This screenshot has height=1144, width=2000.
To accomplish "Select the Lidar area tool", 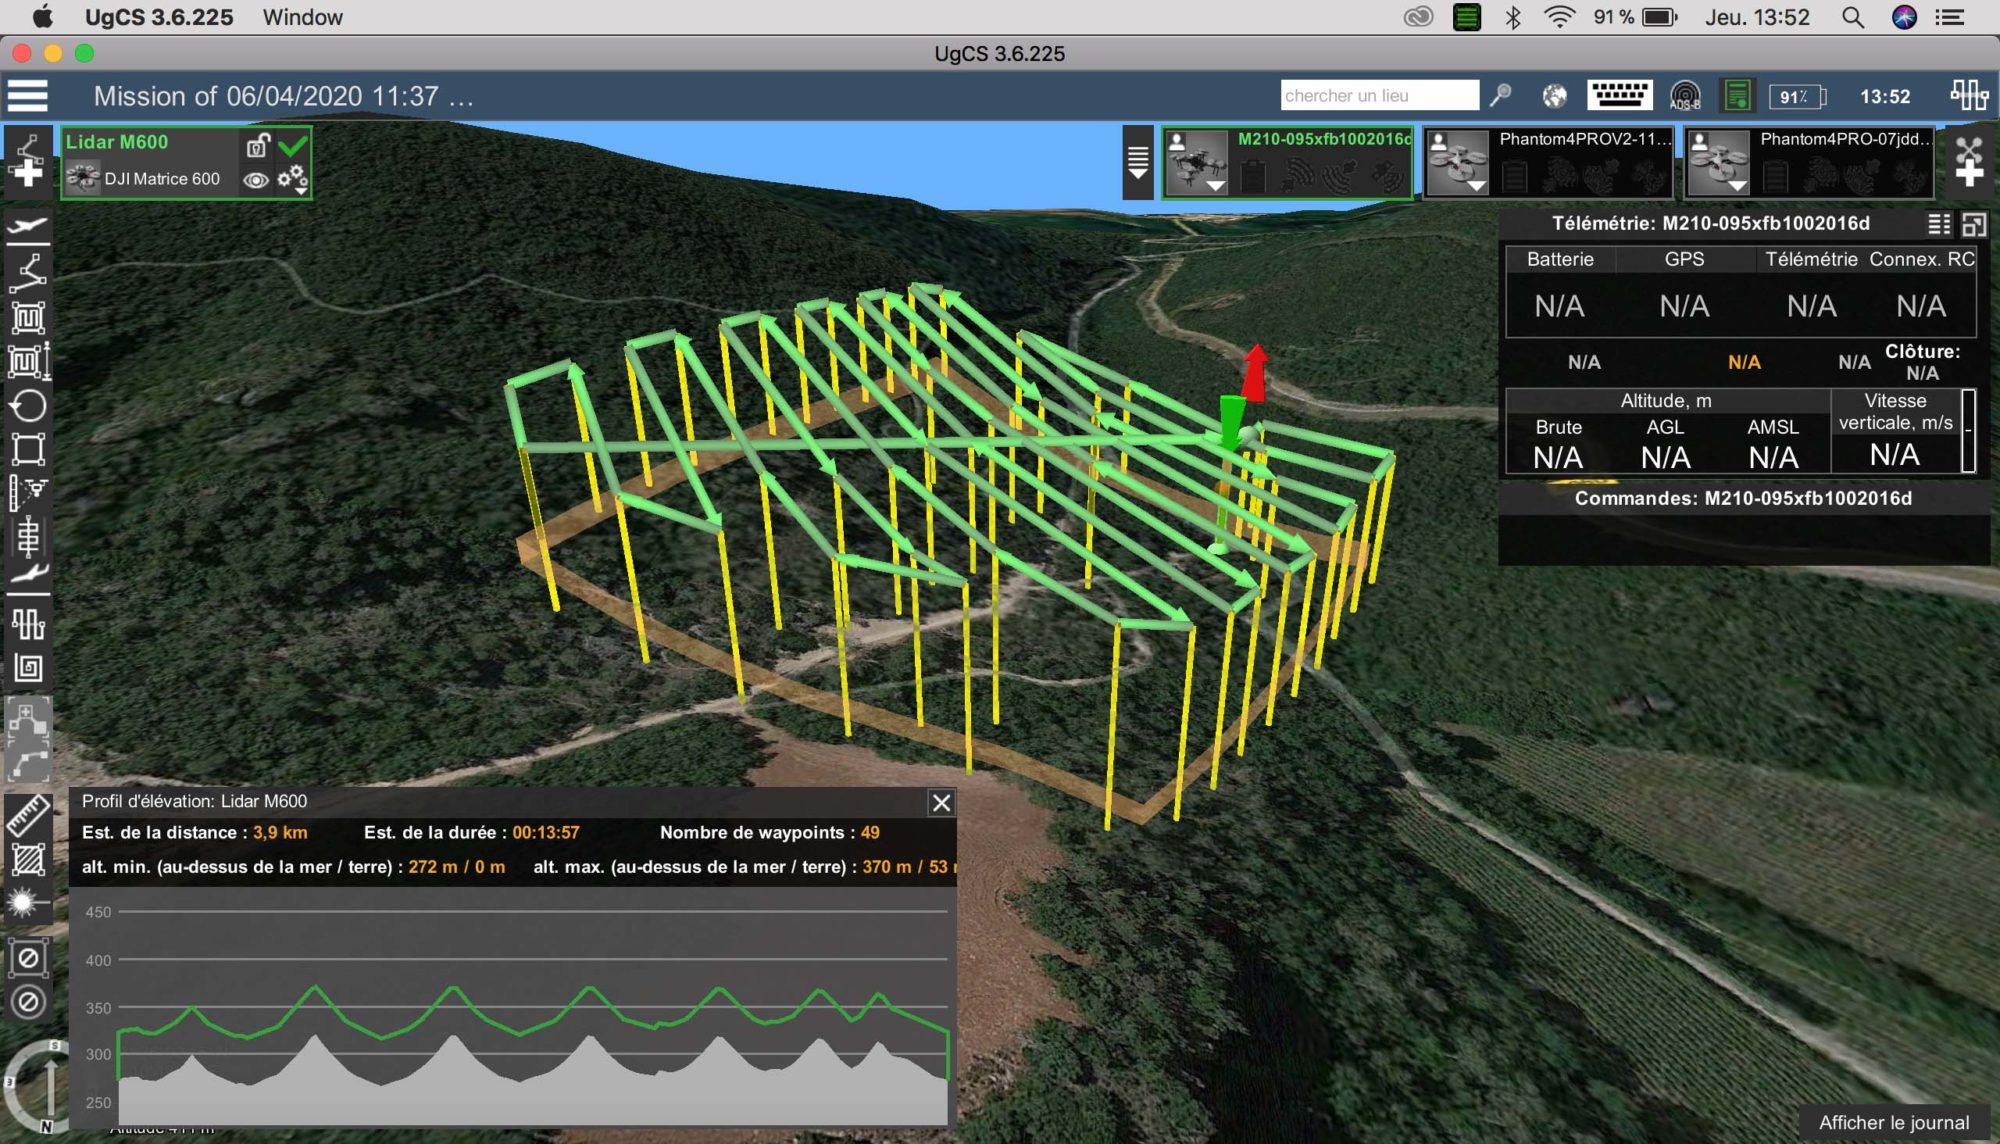I will (28, 624).
